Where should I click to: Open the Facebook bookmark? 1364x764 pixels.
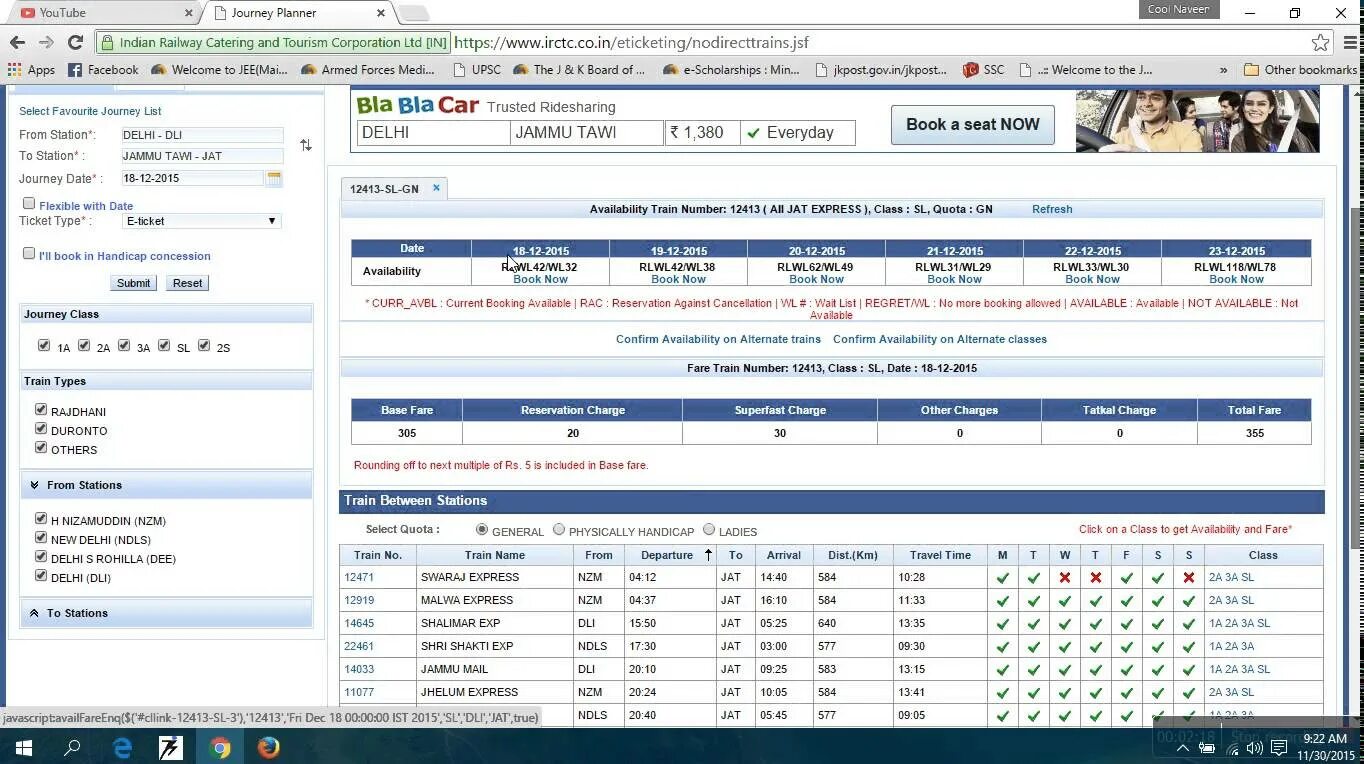click(x=103, y=70)
